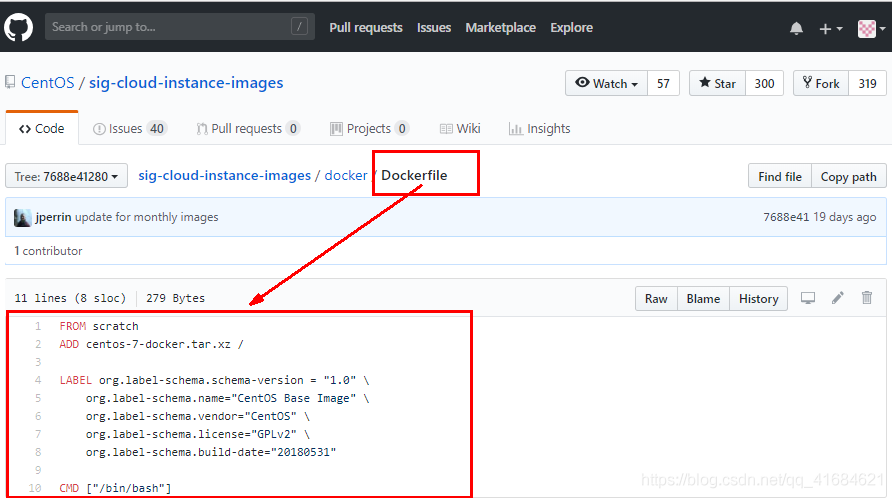
Task: Switch to the Insights tab
Action: [x=539, y=129]
